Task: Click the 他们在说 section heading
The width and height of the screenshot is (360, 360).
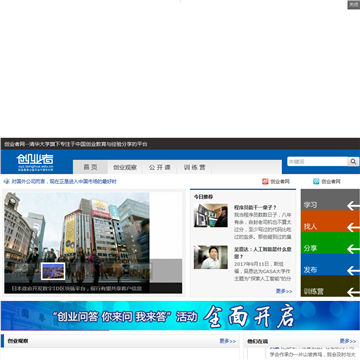Action: (x=257, y=341)
